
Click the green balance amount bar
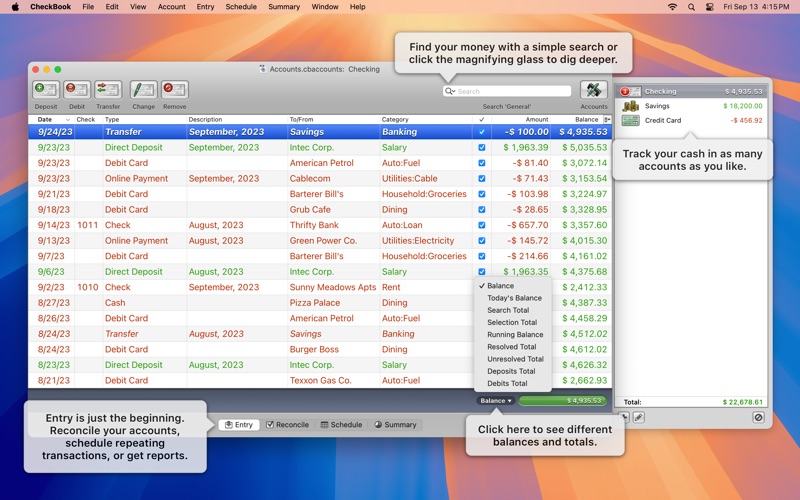pyautogui.click(x=562, y=401)
